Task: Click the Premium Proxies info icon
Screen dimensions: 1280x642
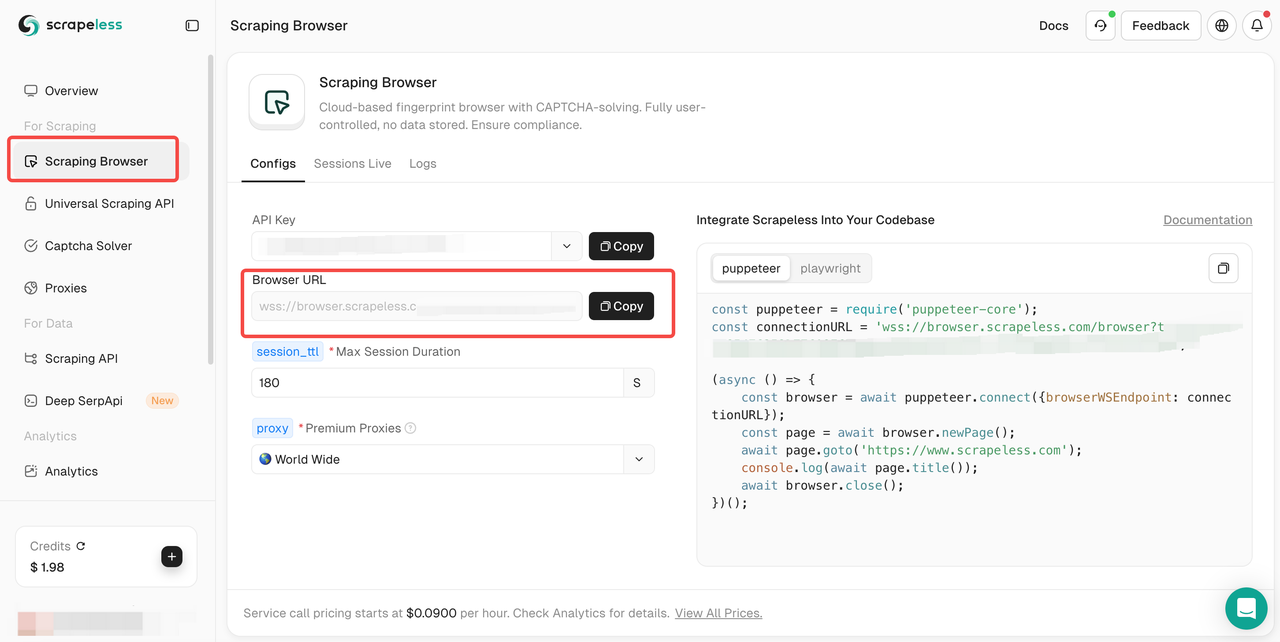Action: click(410, 428)
